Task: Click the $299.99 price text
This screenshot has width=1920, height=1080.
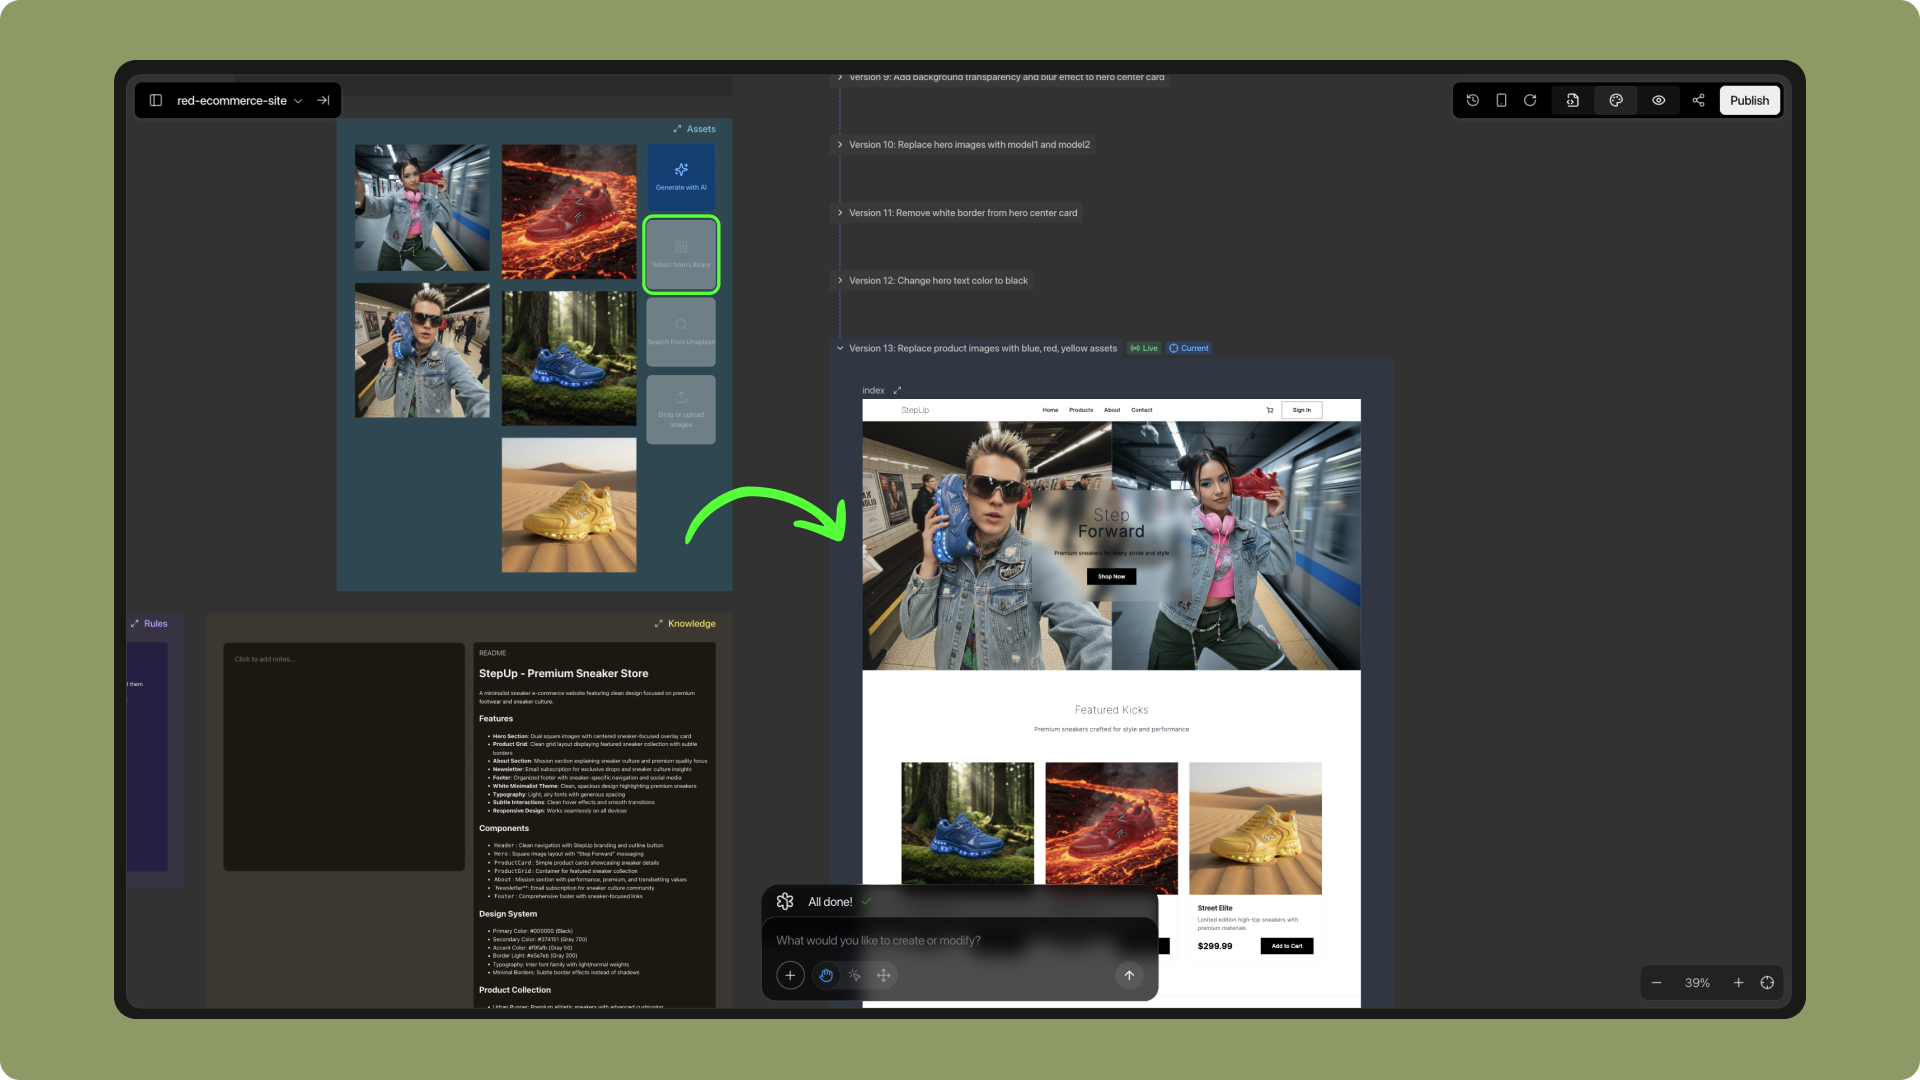Action: [1215, 946]
